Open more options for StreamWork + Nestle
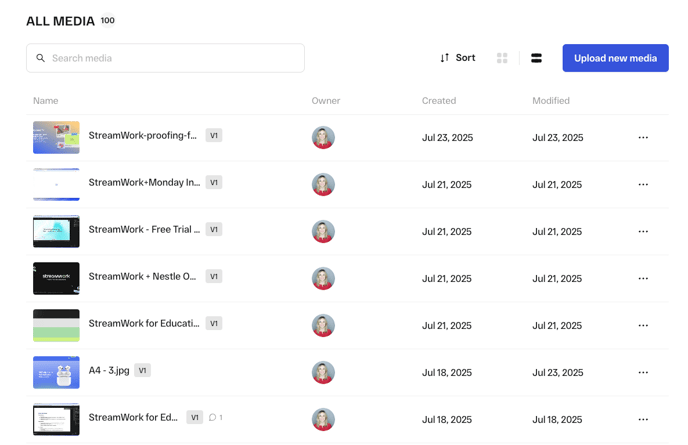The image size is (688, 445). [643, 279]
